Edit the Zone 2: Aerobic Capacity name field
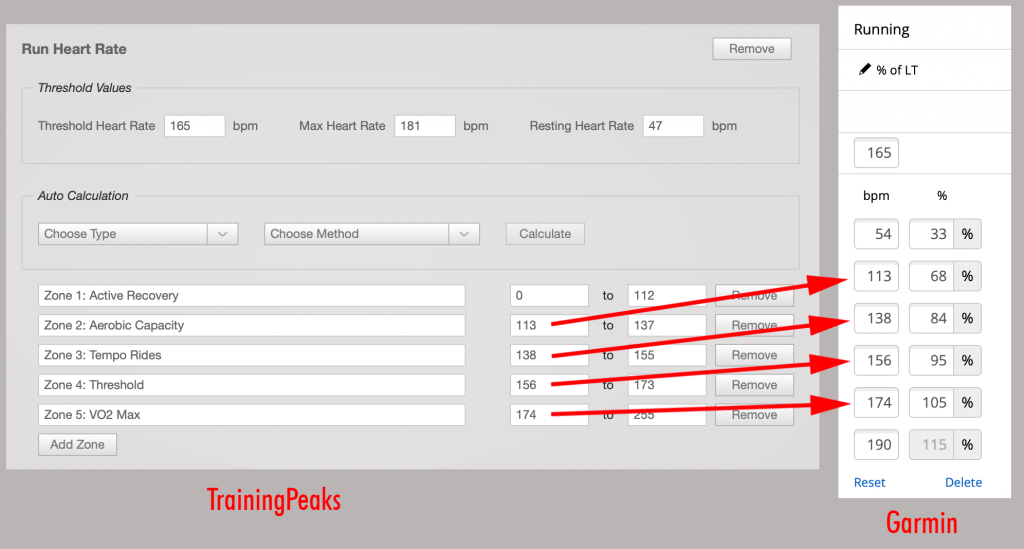Image resolution: width=1024 pixels, height=549 pixels. (251, 325)
